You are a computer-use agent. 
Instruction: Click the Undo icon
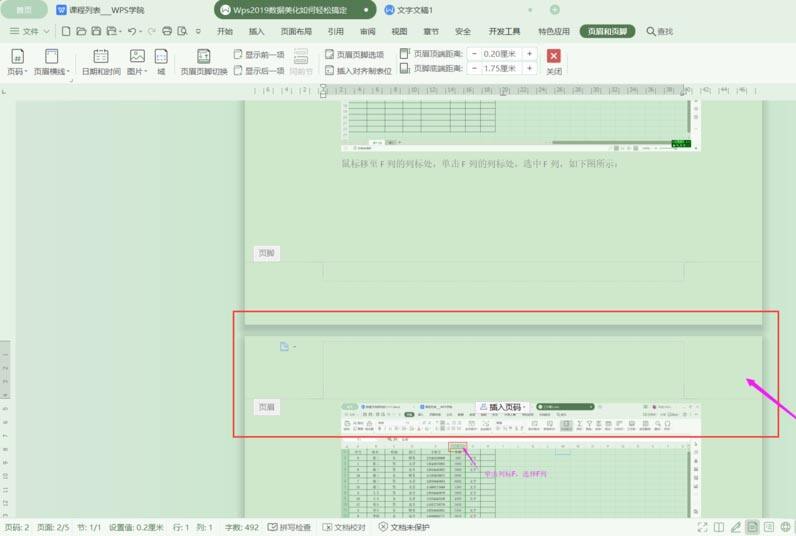[134, 31]
